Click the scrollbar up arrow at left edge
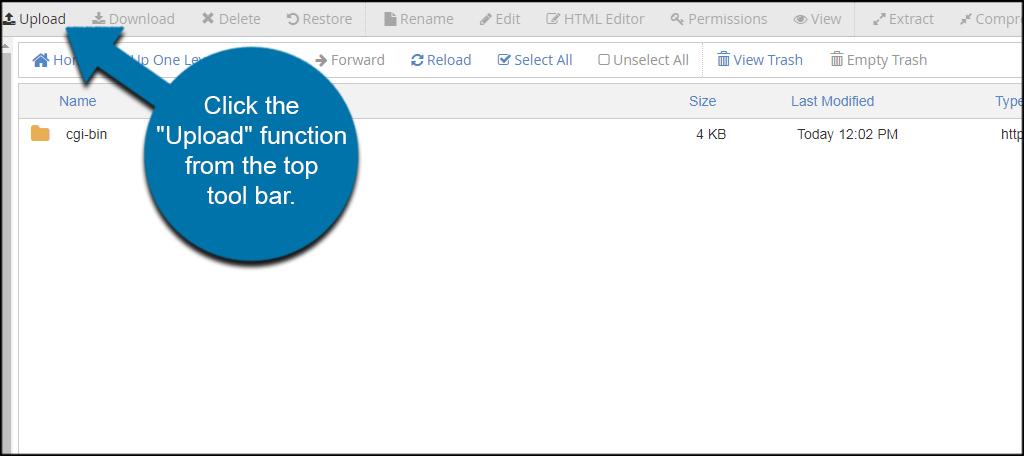Screen dimensions: 1024x456 tap(5, 47)
